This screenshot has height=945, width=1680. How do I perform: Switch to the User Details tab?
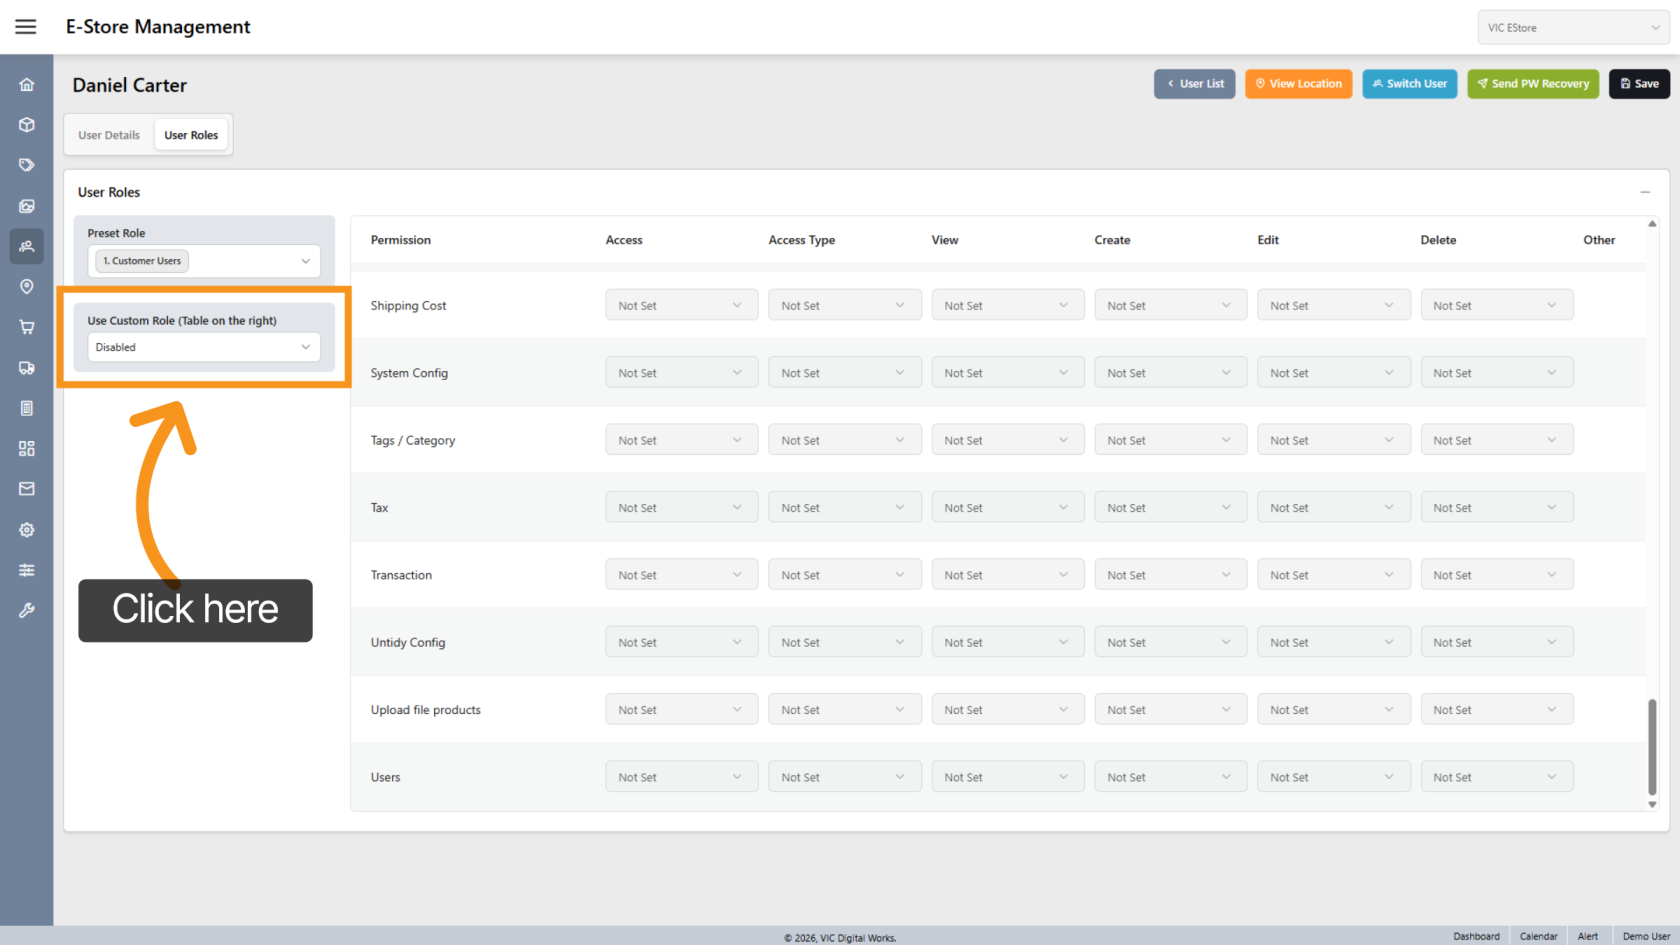coord(109,135)
